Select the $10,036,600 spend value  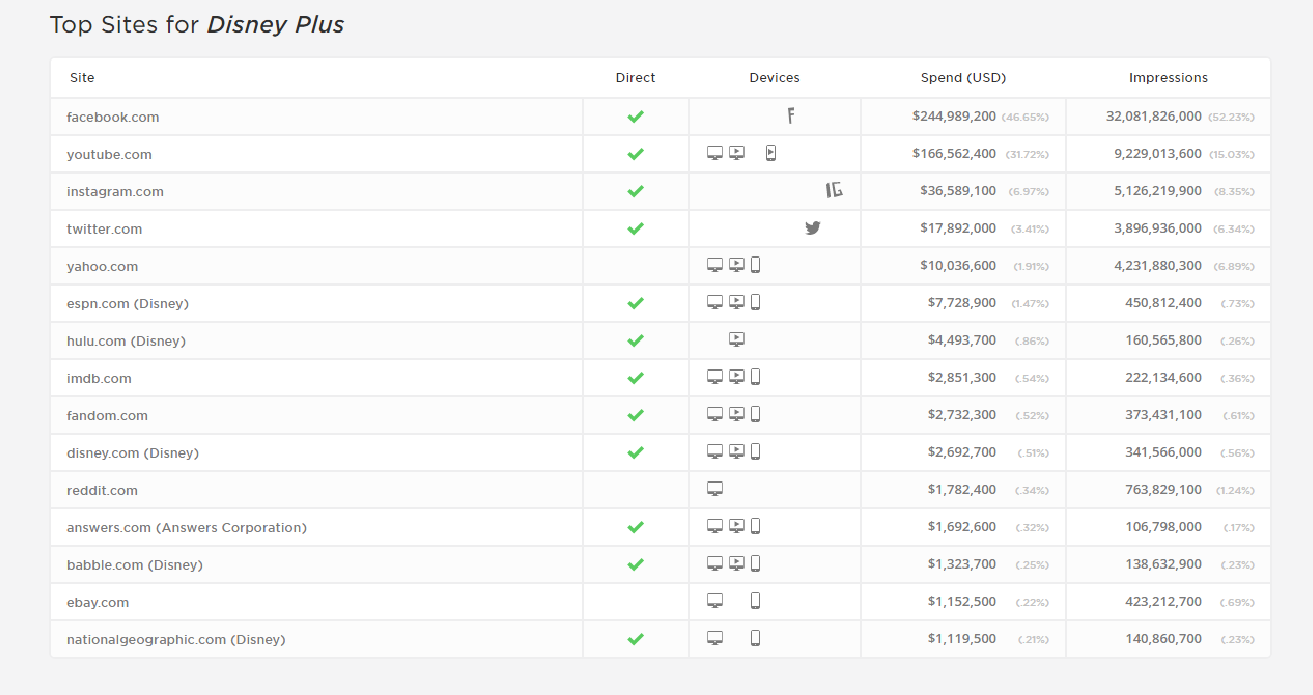pos(958,265)
